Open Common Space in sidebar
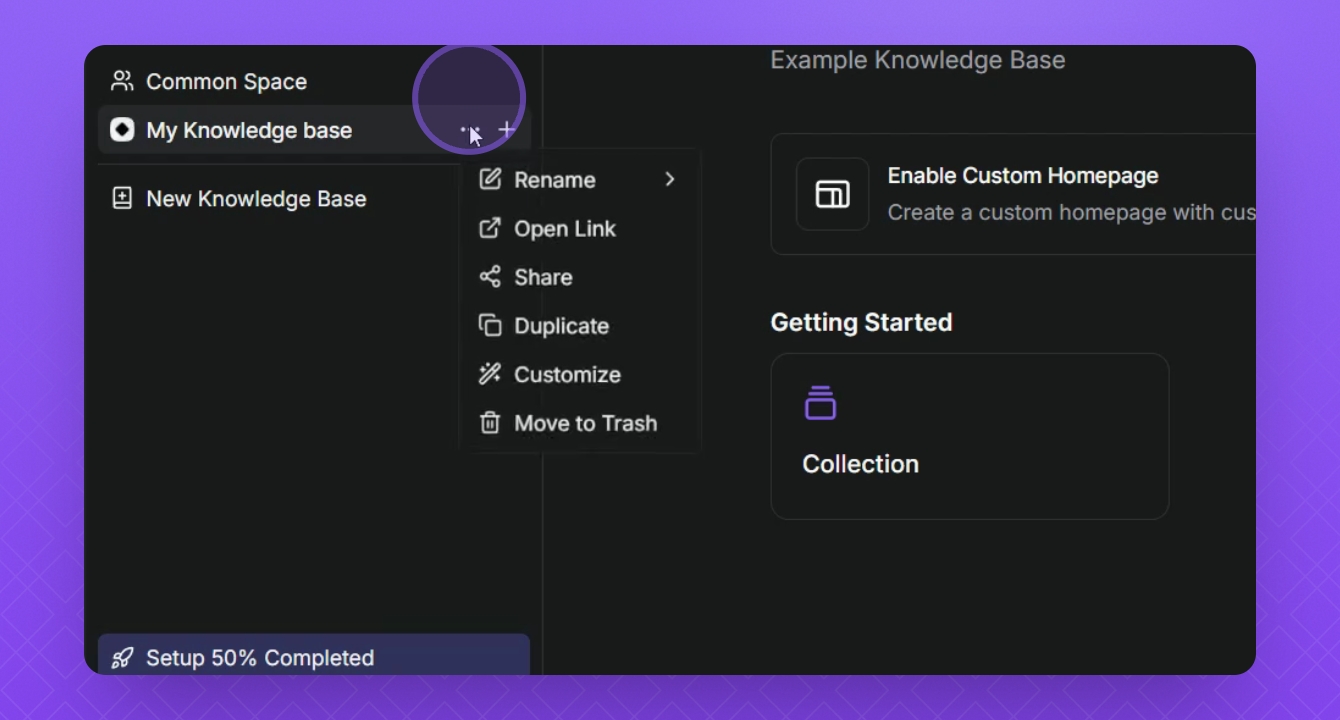Viewport: 1340px width, 720px height. (226, 82)
